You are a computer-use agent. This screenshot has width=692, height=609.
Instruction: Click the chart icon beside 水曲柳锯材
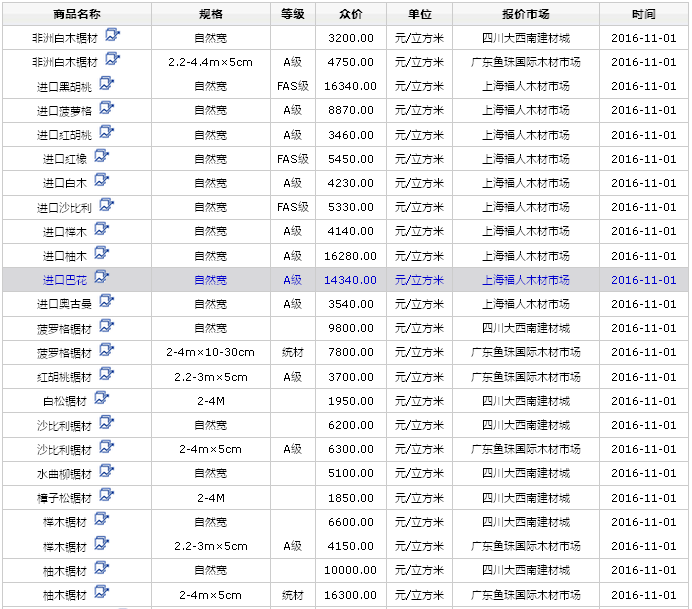click(x=106, y=472)
